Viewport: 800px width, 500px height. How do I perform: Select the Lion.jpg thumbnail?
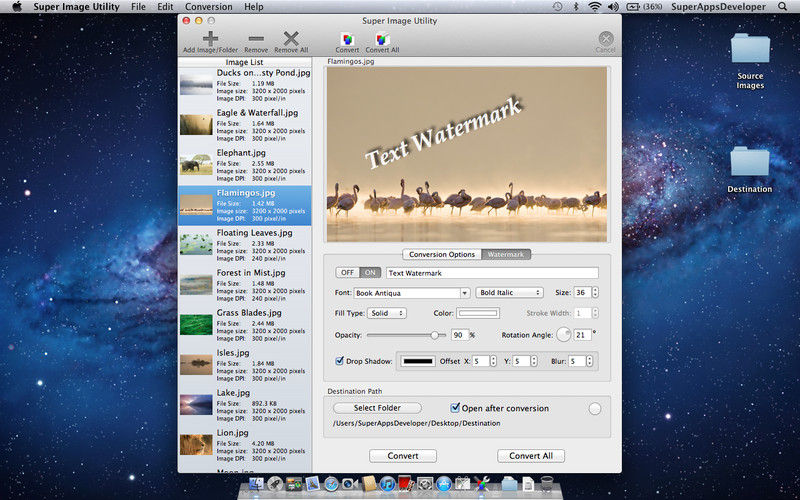196,444
